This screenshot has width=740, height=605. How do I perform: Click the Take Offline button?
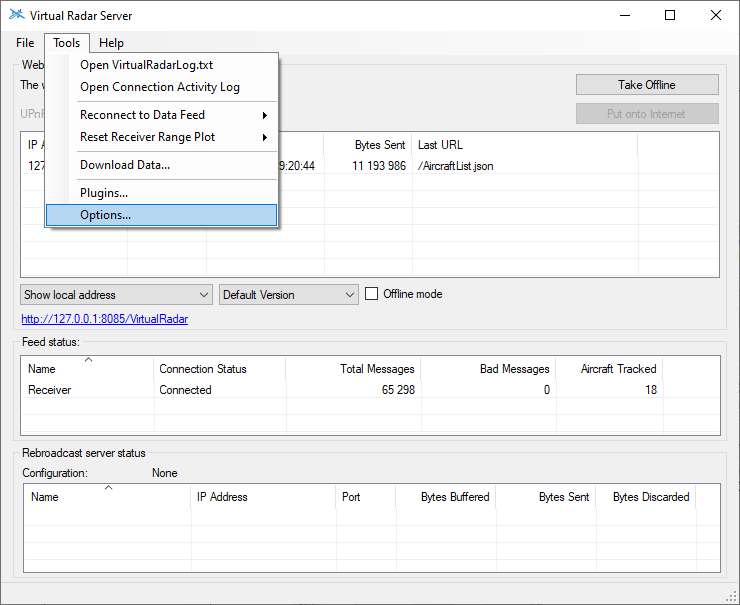(x=647, y=85)
